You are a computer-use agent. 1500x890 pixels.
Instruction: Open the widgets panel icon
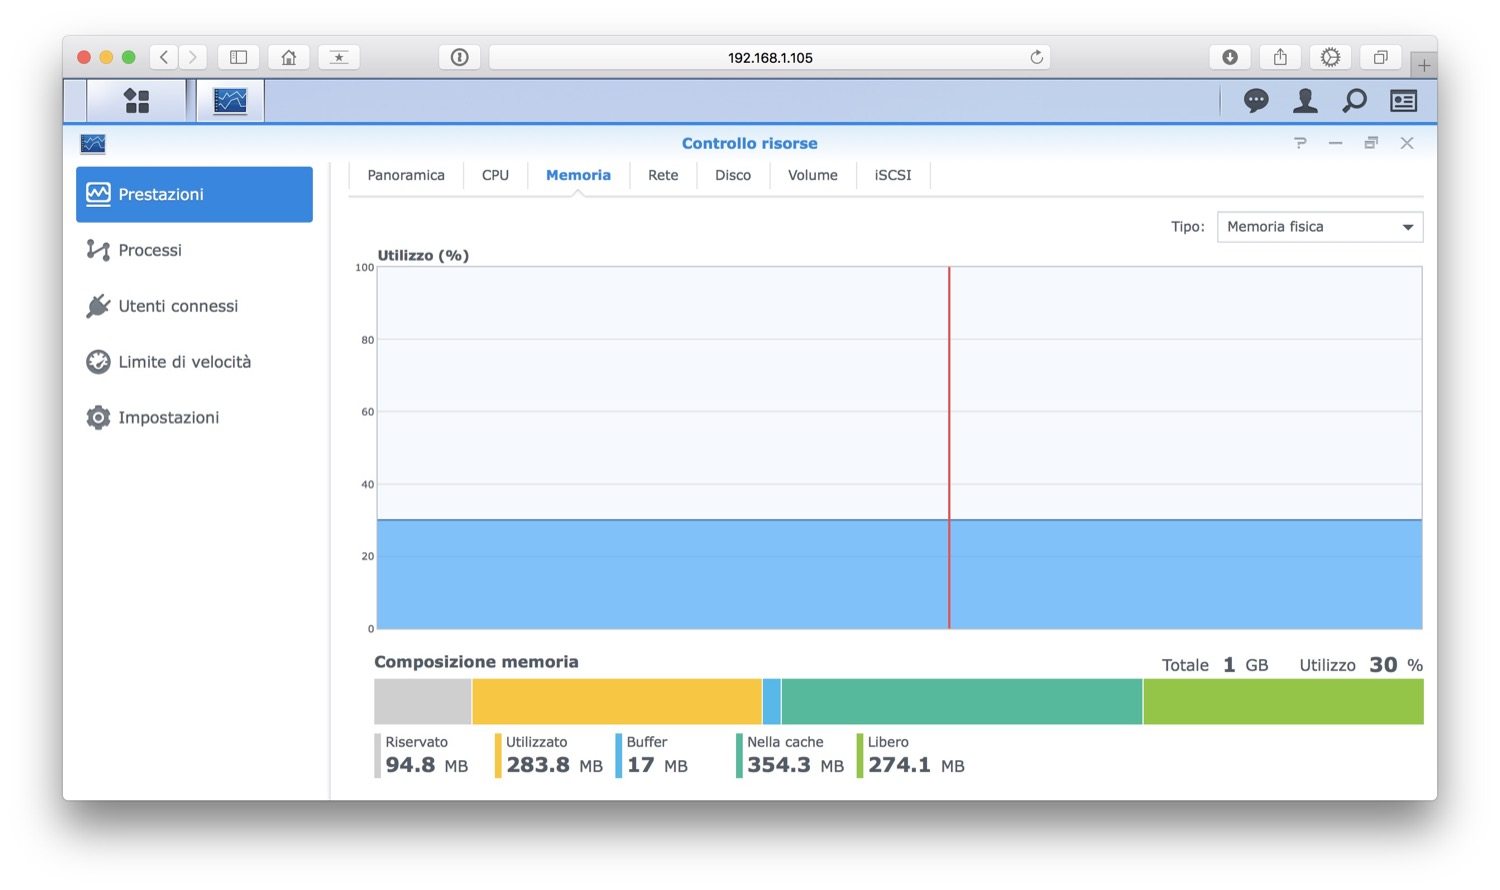tap(1403, 101)
